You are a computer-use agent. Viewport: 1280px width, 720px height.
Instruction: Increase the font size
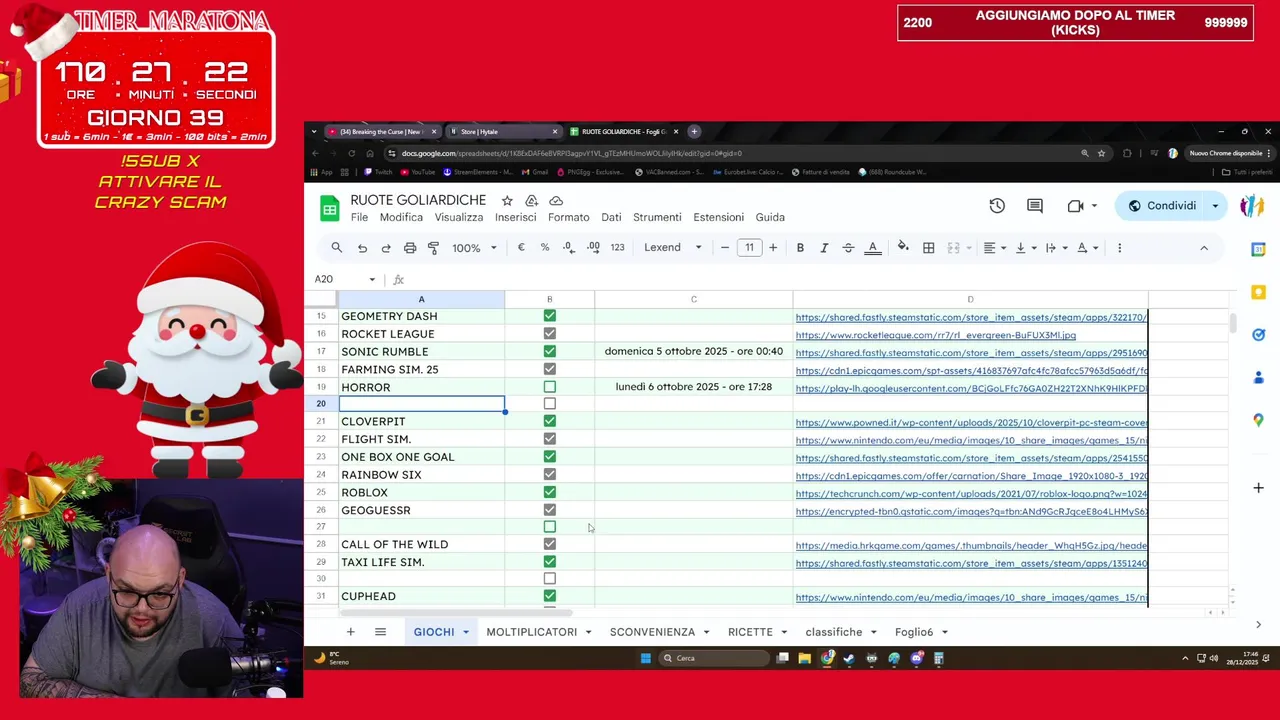773,248
